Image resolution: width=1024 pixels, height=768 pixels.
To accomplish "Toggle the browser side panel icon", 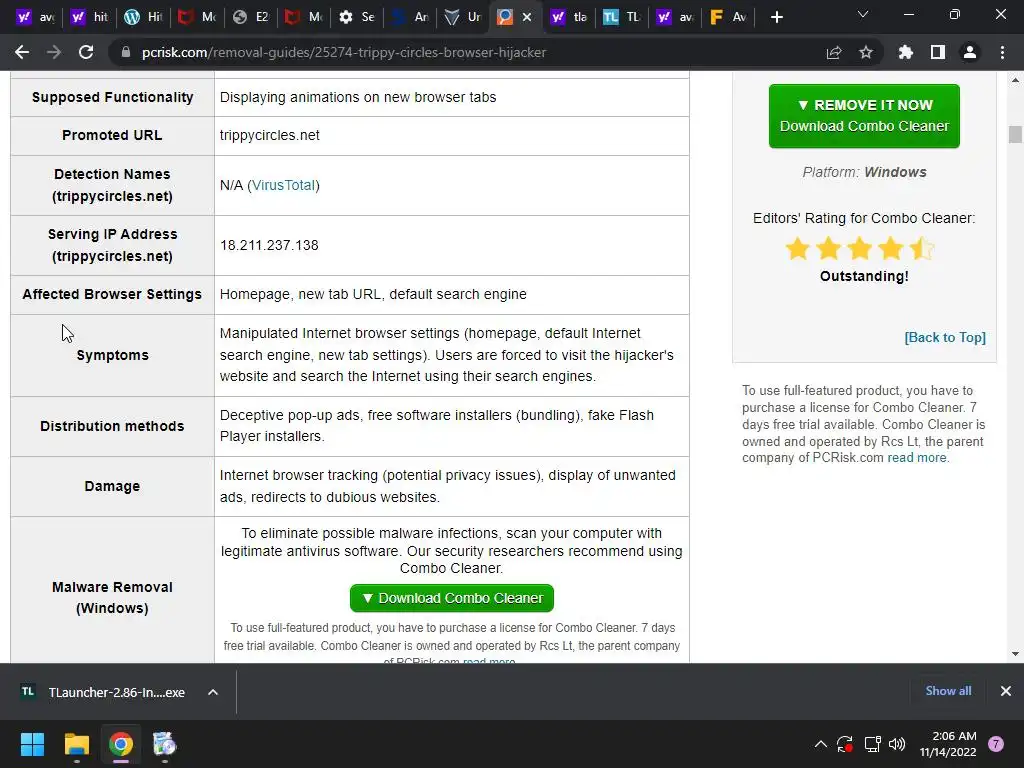I will coord(938,52).
